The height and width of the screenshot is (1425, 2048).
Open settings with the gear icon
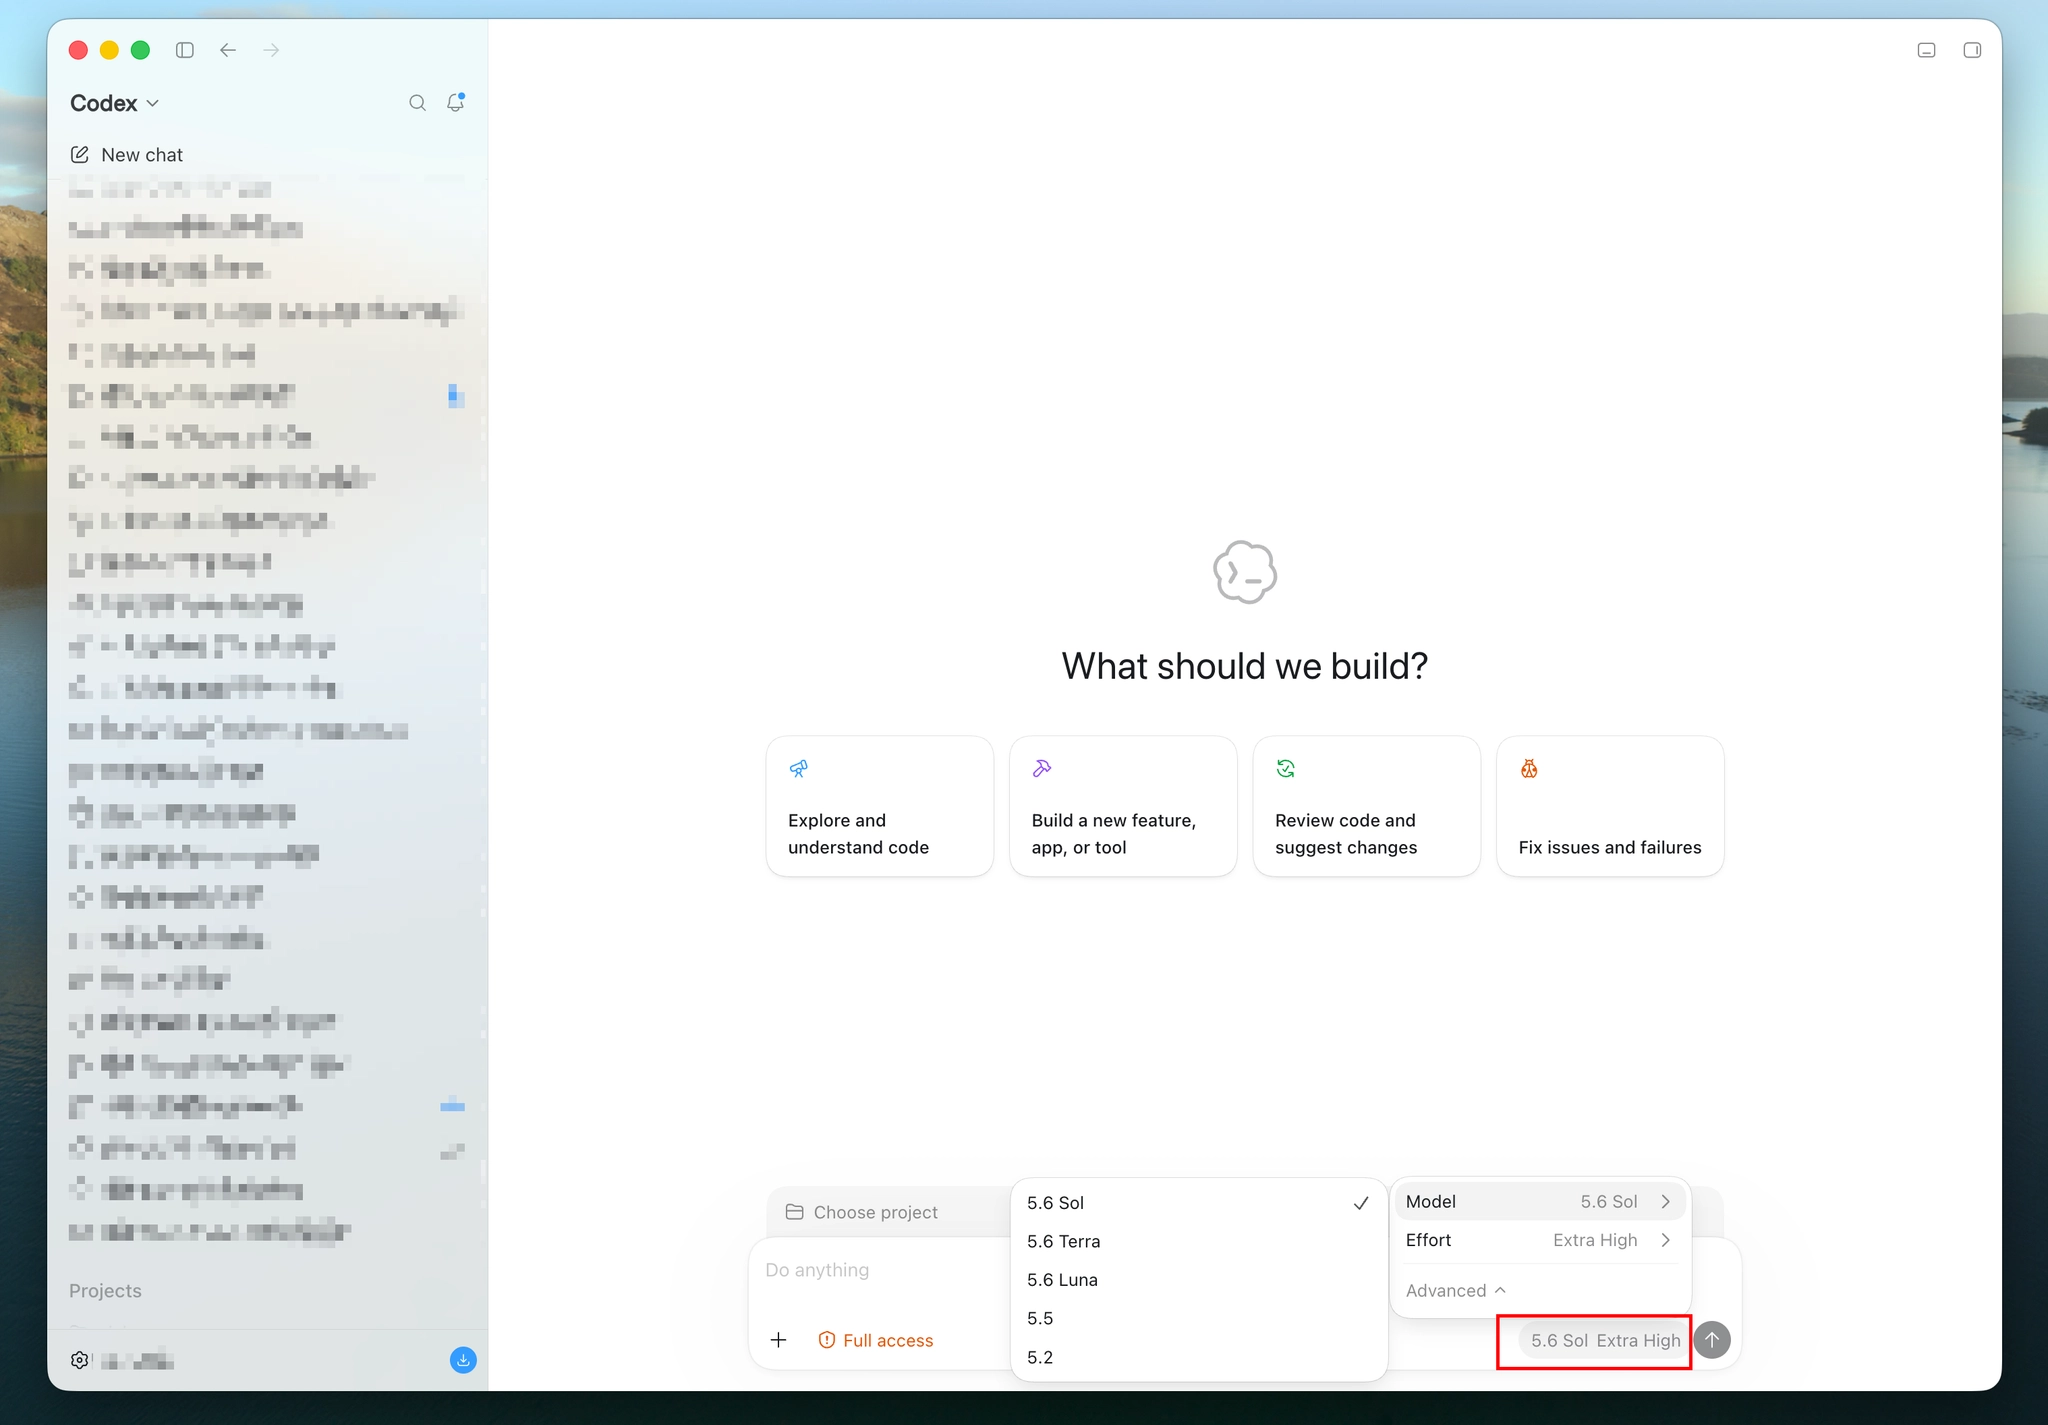tap(80, 1360)
